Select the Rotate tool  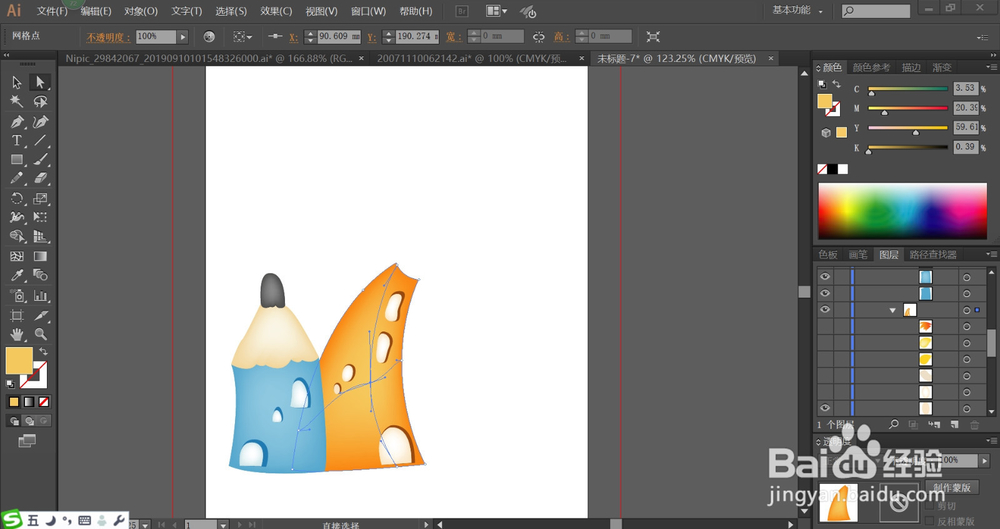[17, 198]
